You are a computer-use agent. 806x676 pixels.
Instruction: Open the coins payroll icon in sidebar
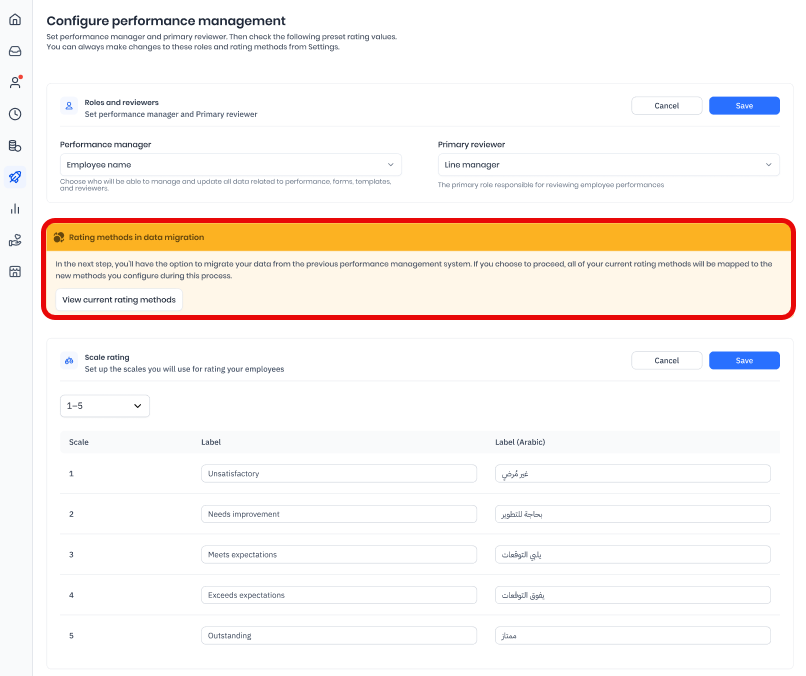coord(15,146)
